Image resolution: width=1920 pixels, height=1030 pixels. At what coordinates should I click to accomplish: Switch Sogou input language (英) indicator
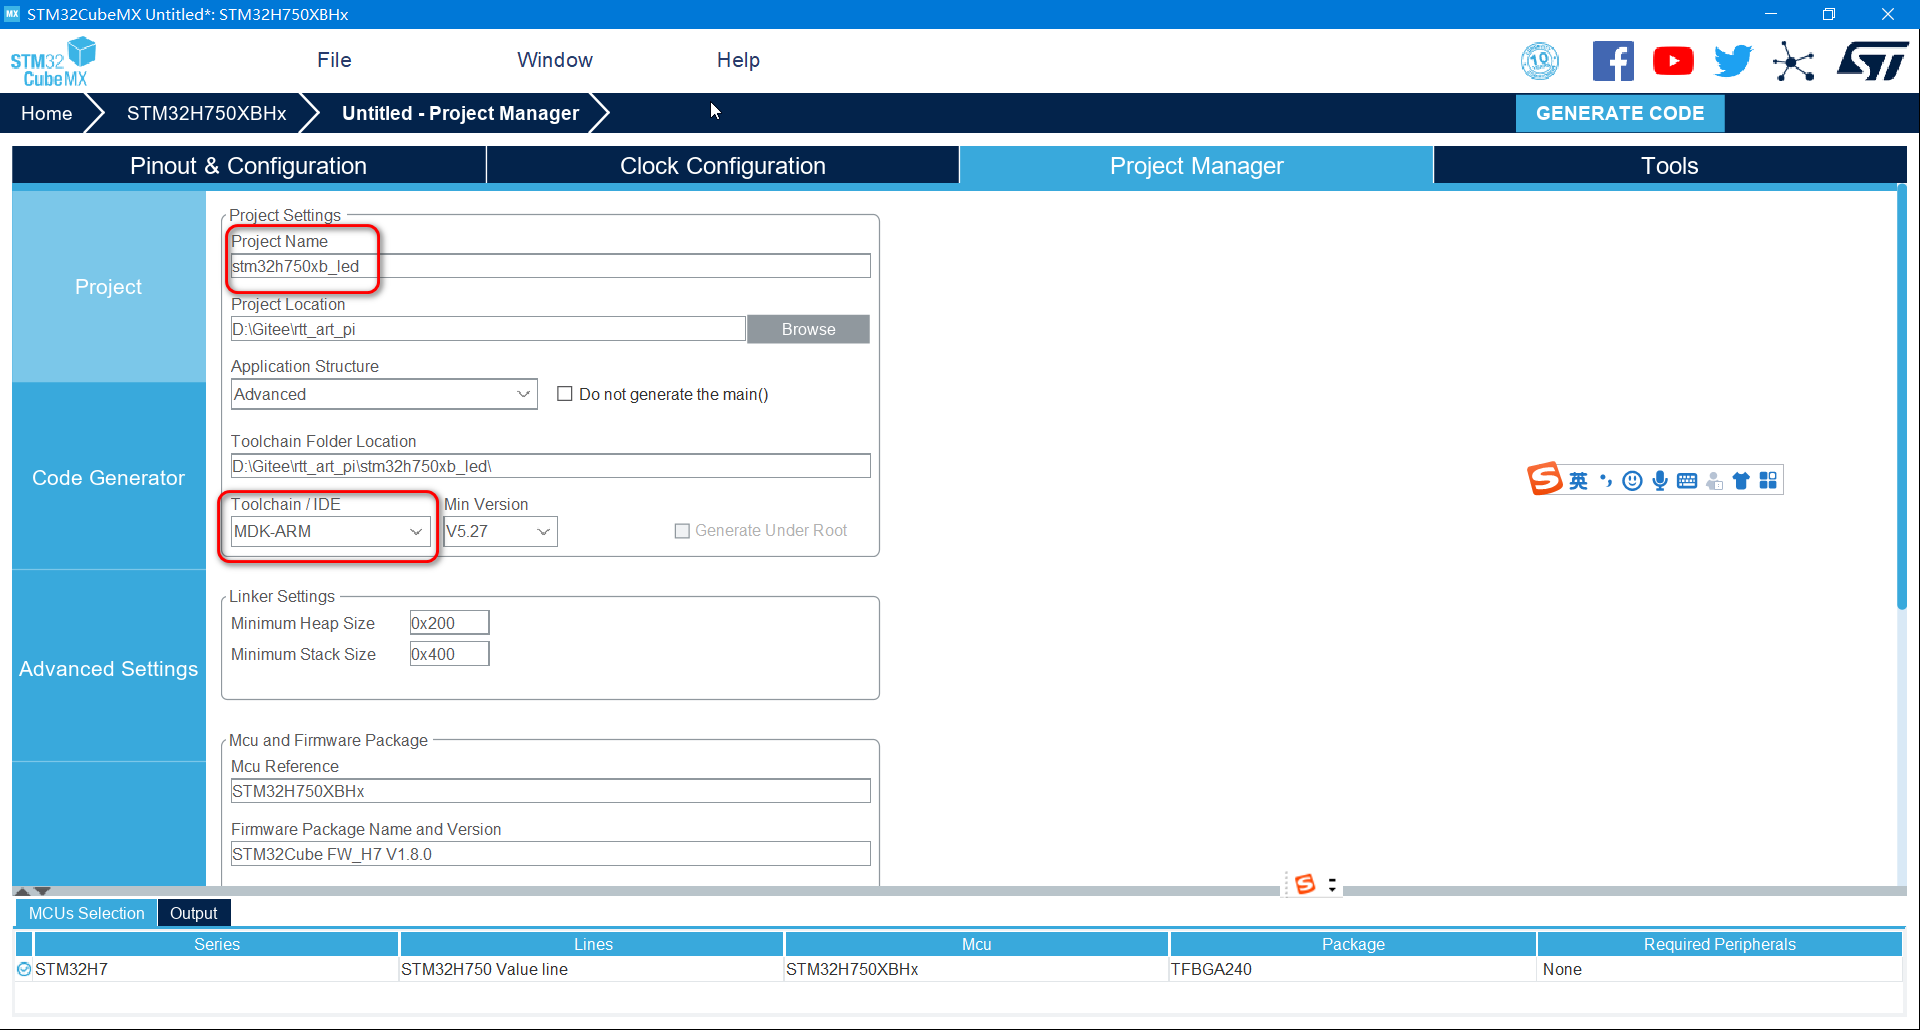(x=1578, y=481)
